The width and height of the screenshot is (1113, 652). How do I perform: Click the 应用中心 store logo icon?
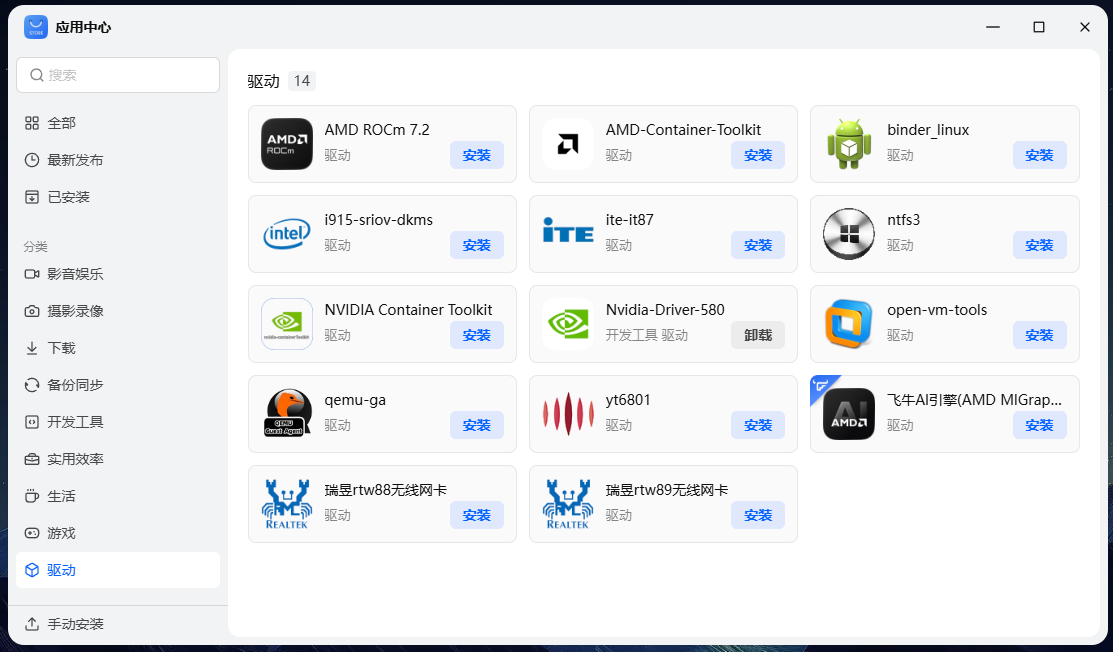tap(36, 27)
